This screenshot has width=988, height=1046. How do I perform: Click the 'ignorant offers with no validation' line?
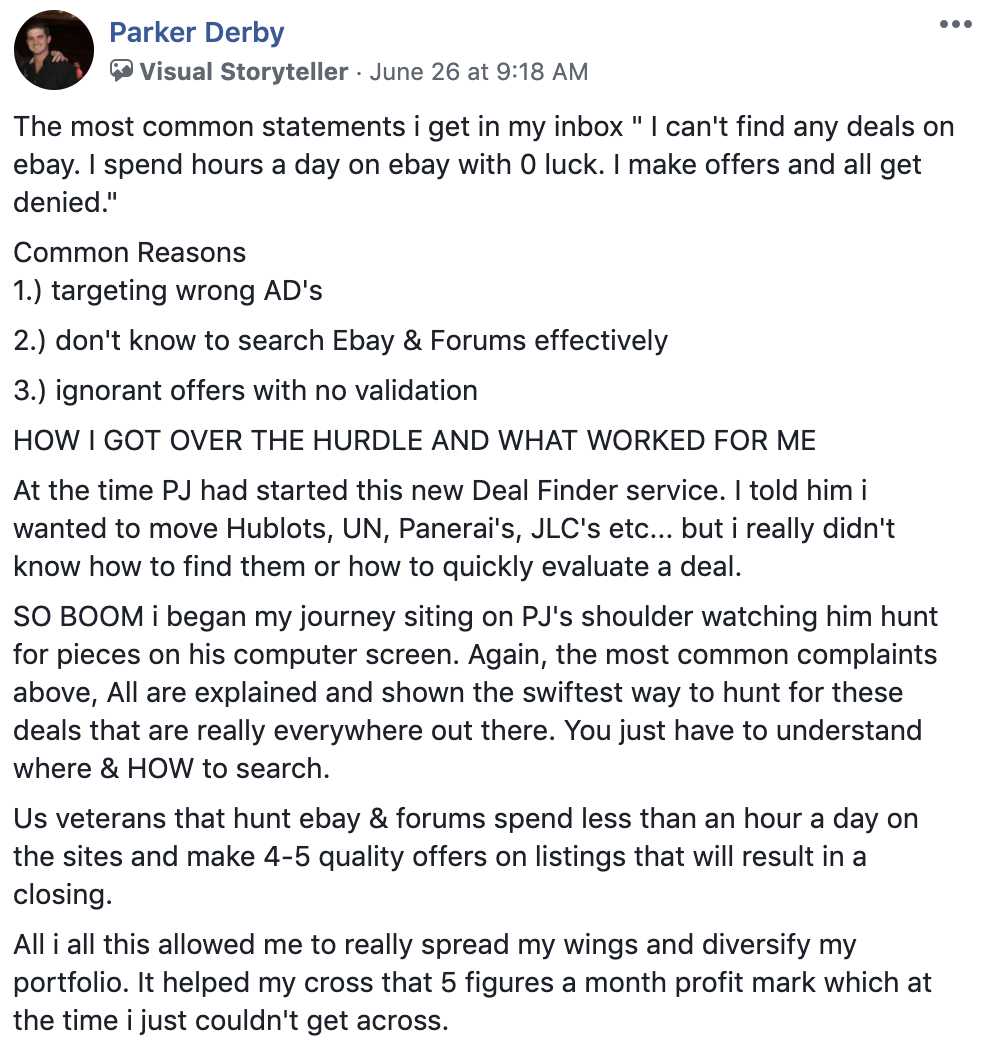(245, 391)
